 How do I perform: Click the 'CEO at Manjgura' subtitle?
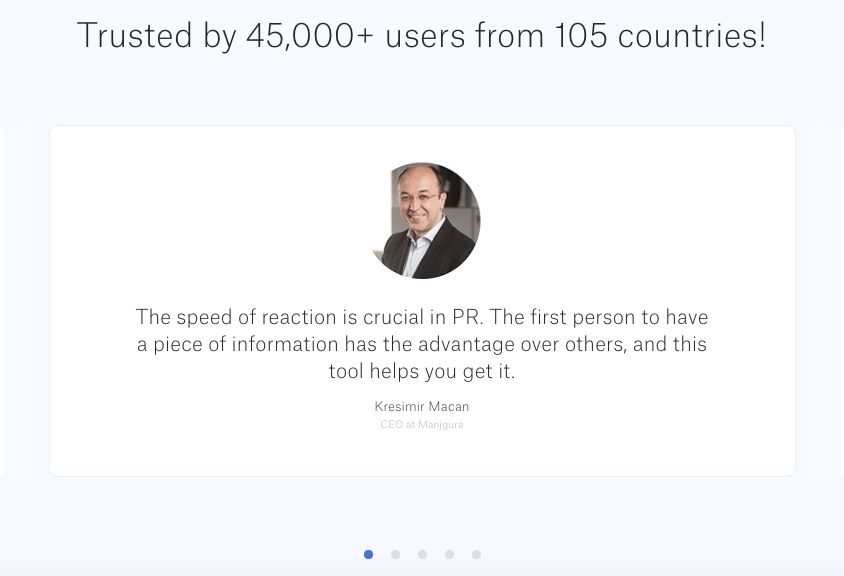click(421, 425)
